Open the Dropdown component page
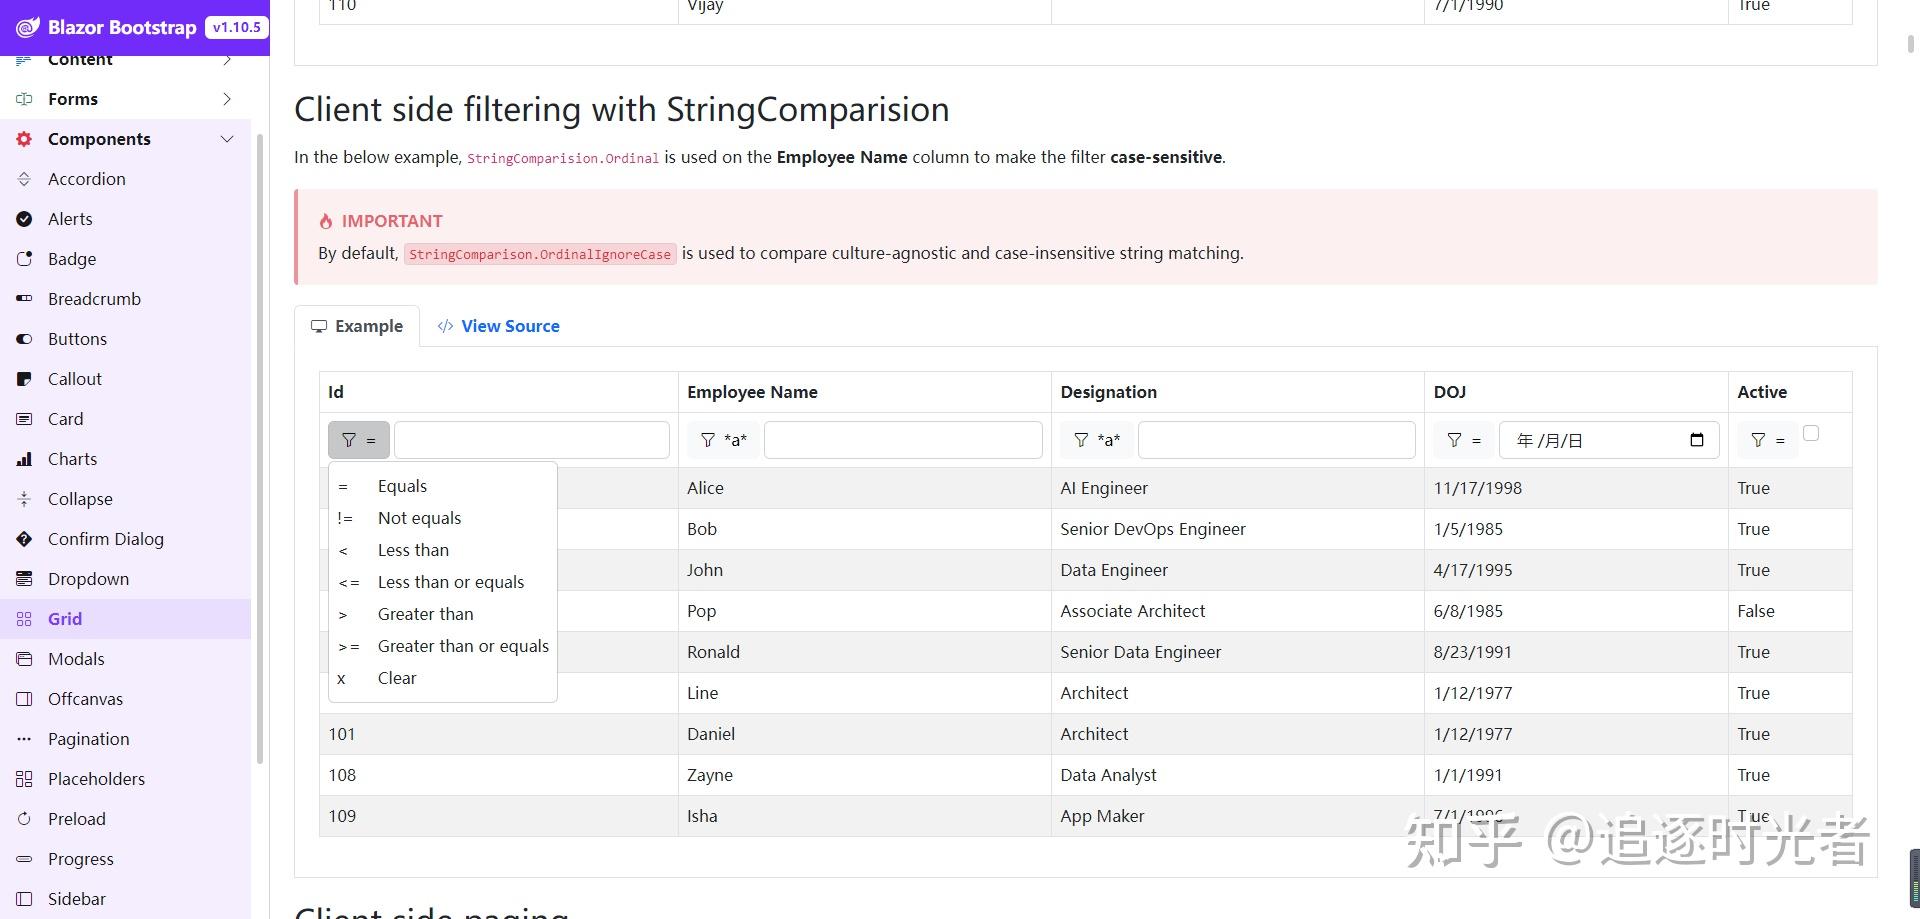This screenshot has width=1920, height=919. (88, 579)
